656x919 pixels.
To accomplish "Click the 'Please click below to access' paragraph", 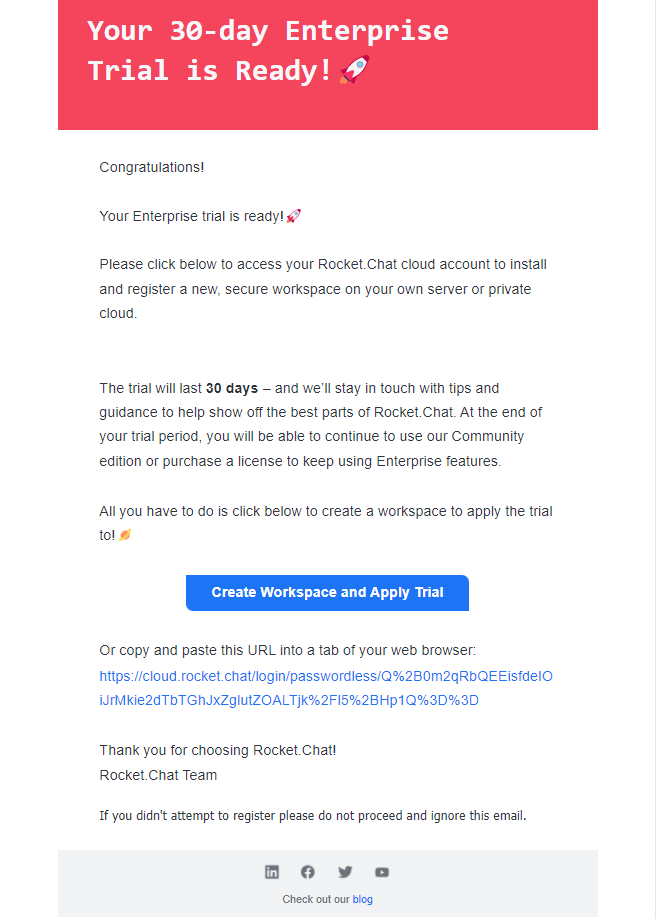I will [x=323, y=289].
